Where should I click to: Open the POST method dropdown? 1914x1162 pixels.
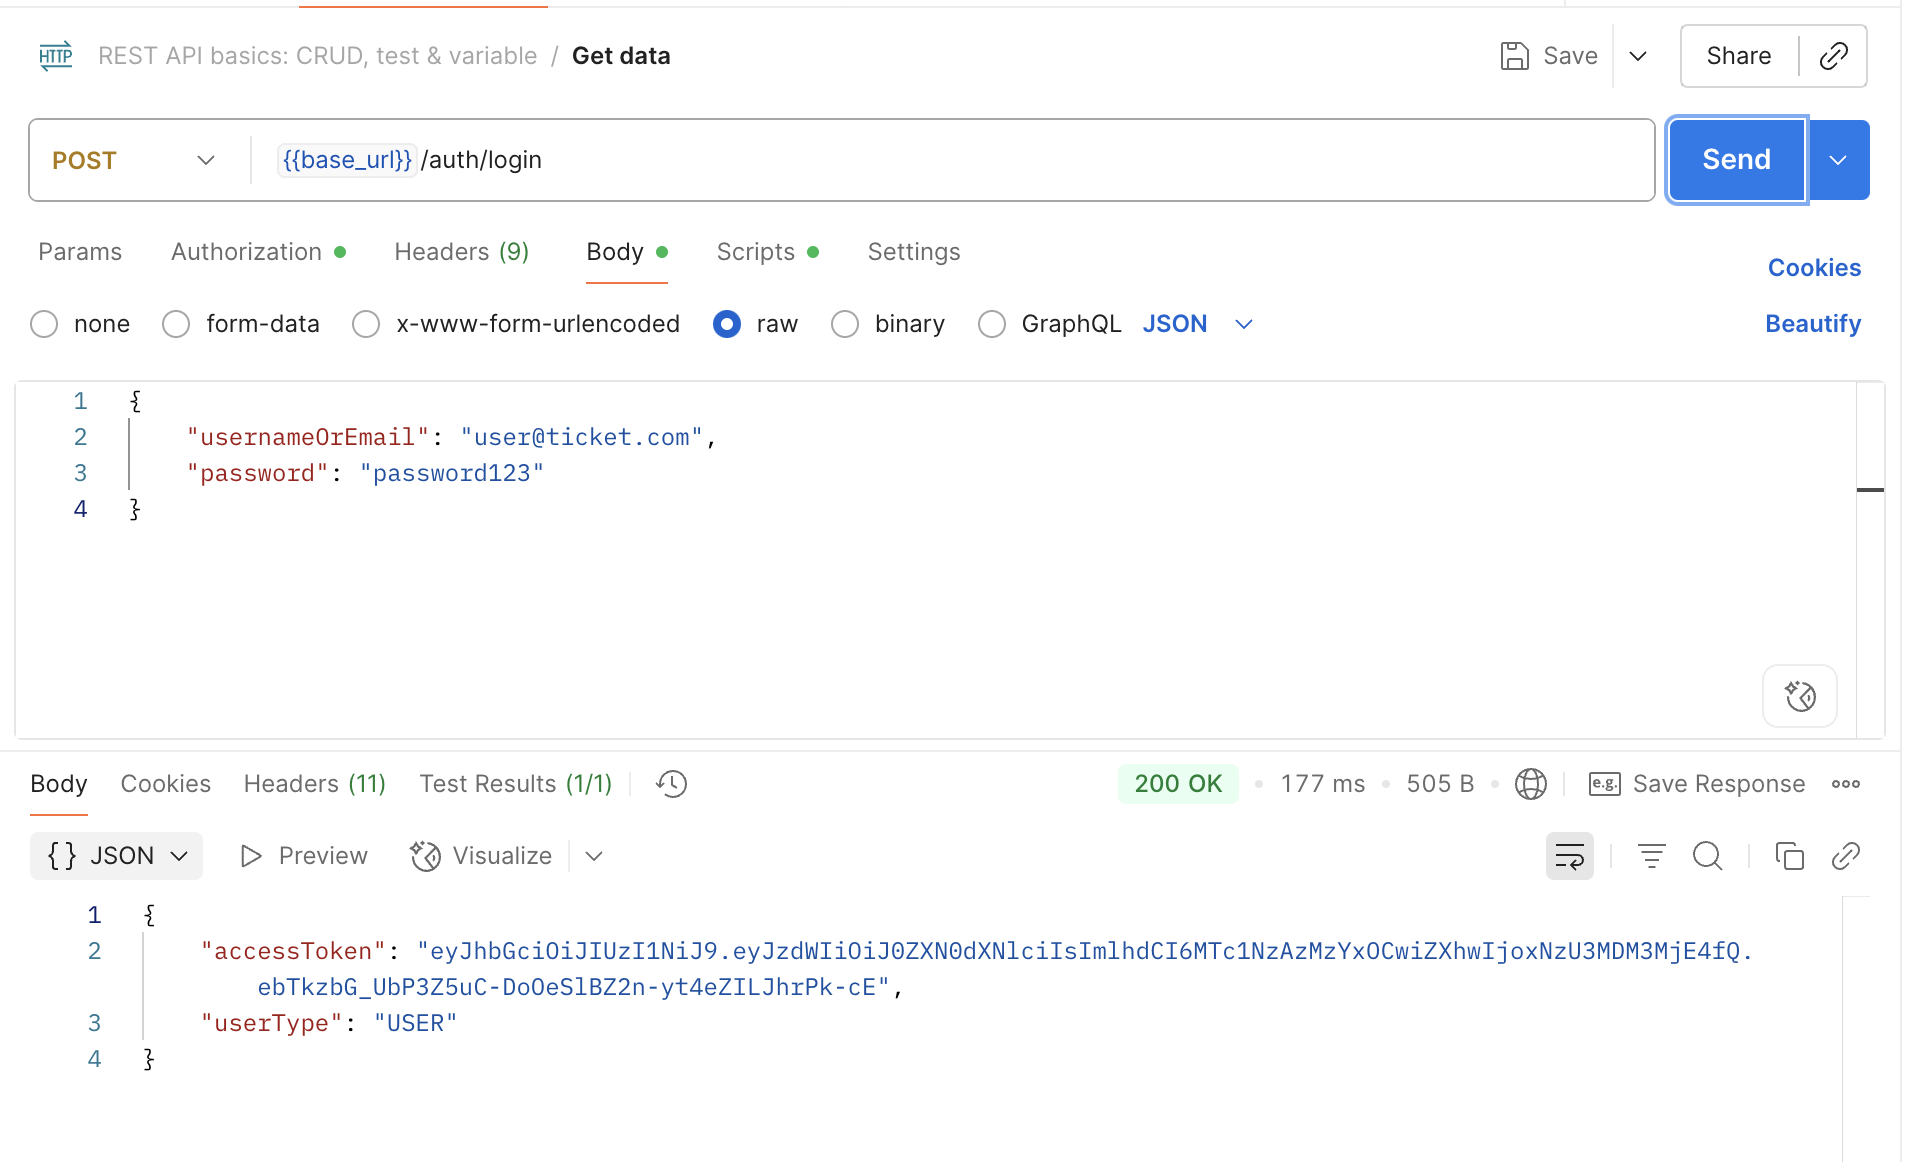coord(135,160)
